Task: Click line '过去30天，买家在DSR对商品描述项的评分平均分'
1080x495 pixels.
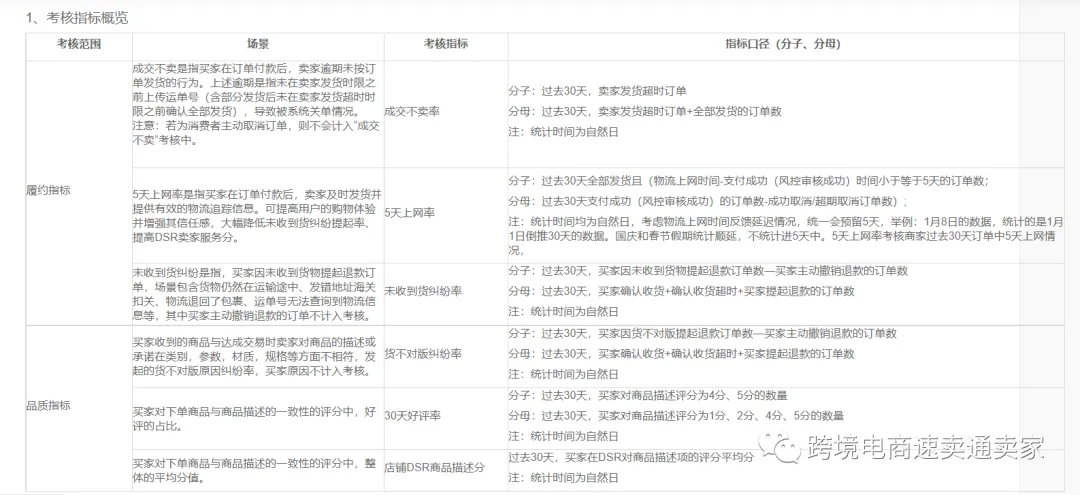Action: [632, 456]
